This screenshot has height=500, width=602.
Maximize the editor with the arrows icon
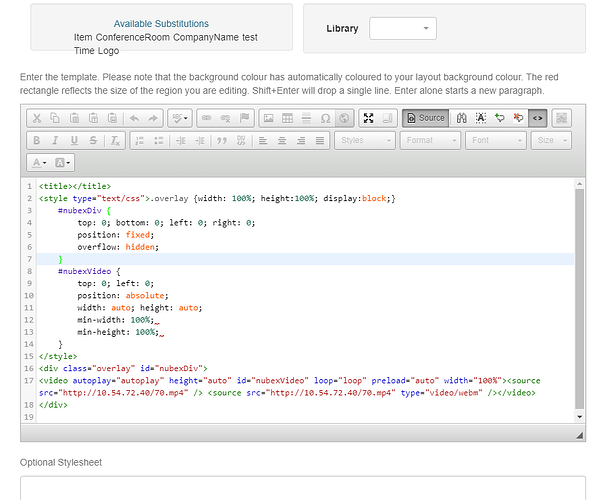[x=369, y=118]
